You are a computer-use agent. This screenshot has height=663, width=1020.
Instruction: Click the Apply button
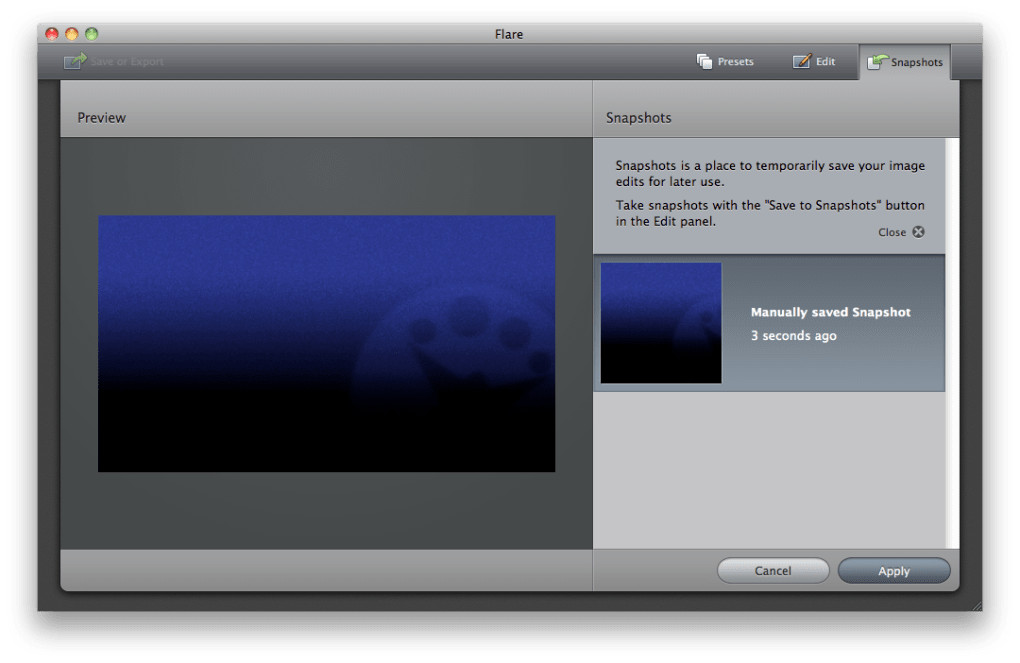click(894, 571)
